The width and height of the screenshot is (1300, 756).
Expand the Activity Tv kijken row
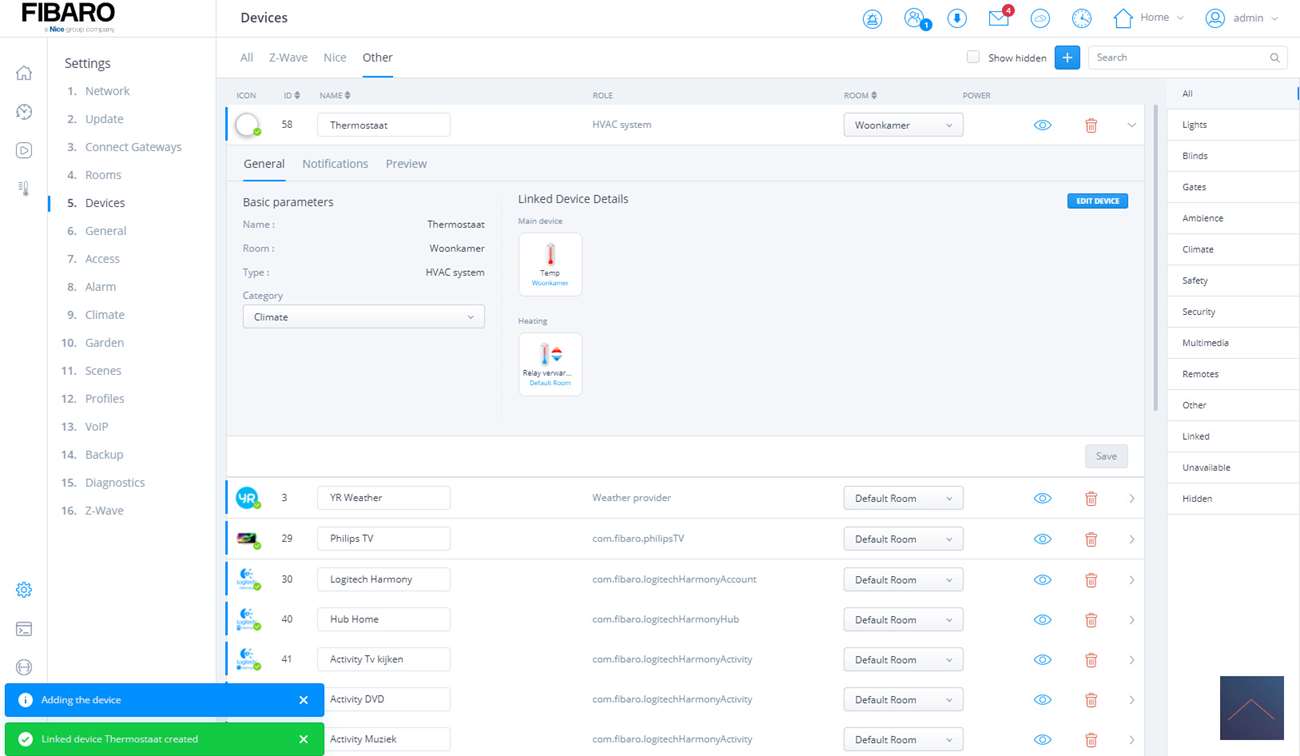tap(1131, 660)
